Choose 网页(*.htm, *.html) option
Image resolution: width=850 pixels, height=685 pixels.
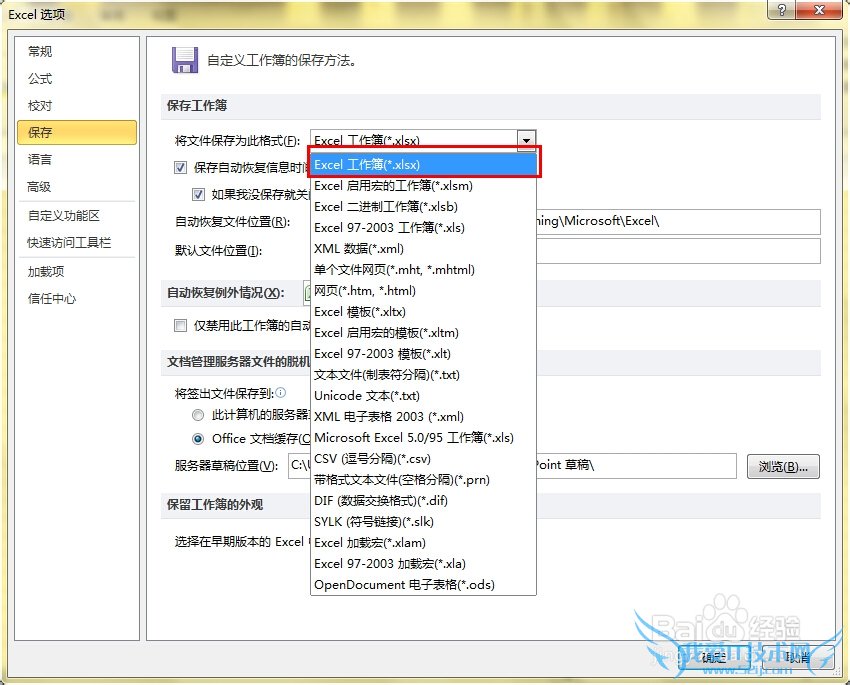point(423,290)
